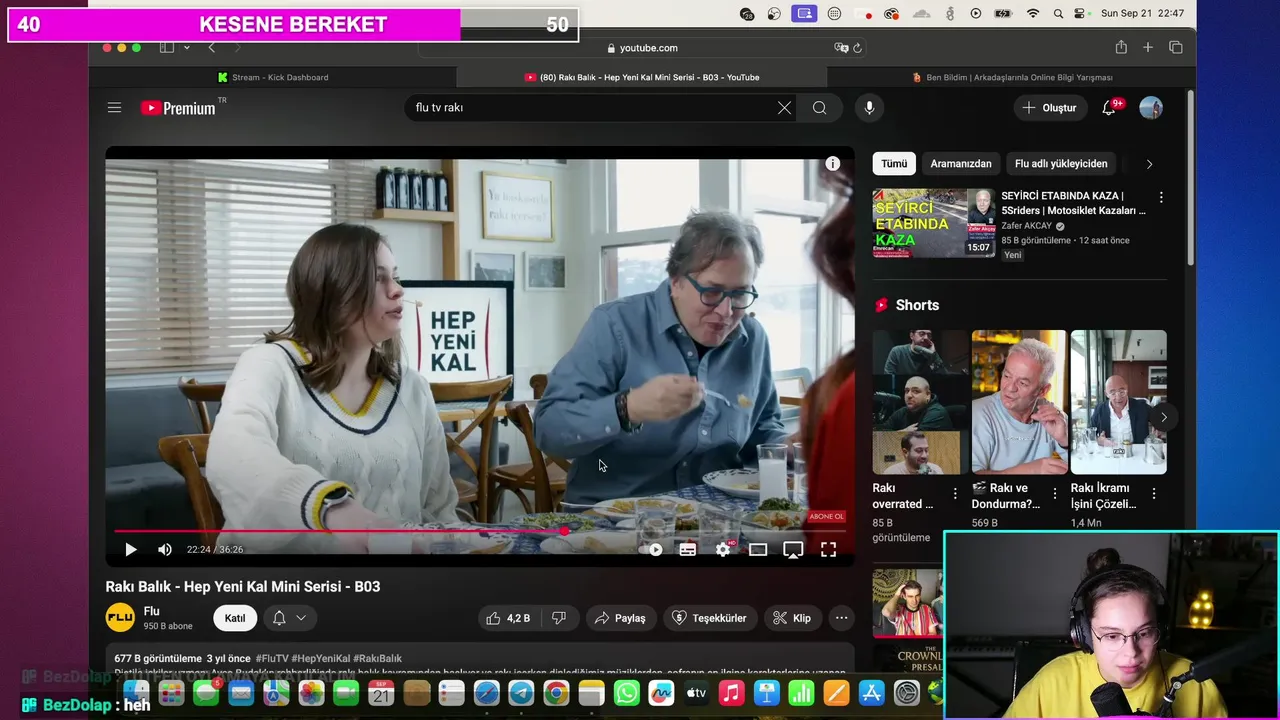
Task: Open the bell notification preference dropdown
Action: [289, 618]
